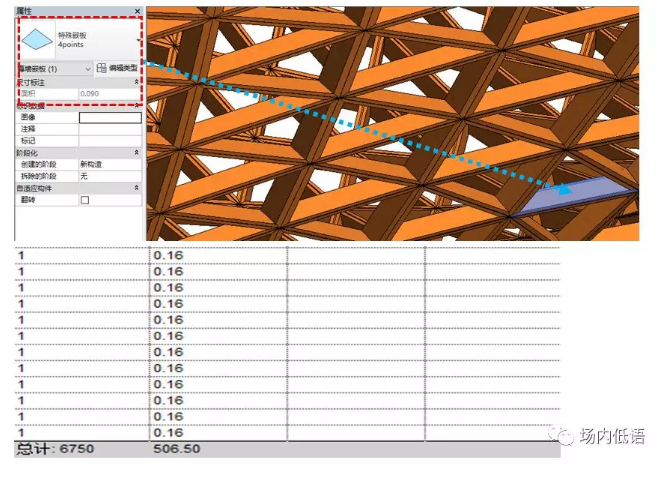Screen dimensions: 661x477
Task: Select the 面积 property label
Action: 28,94
